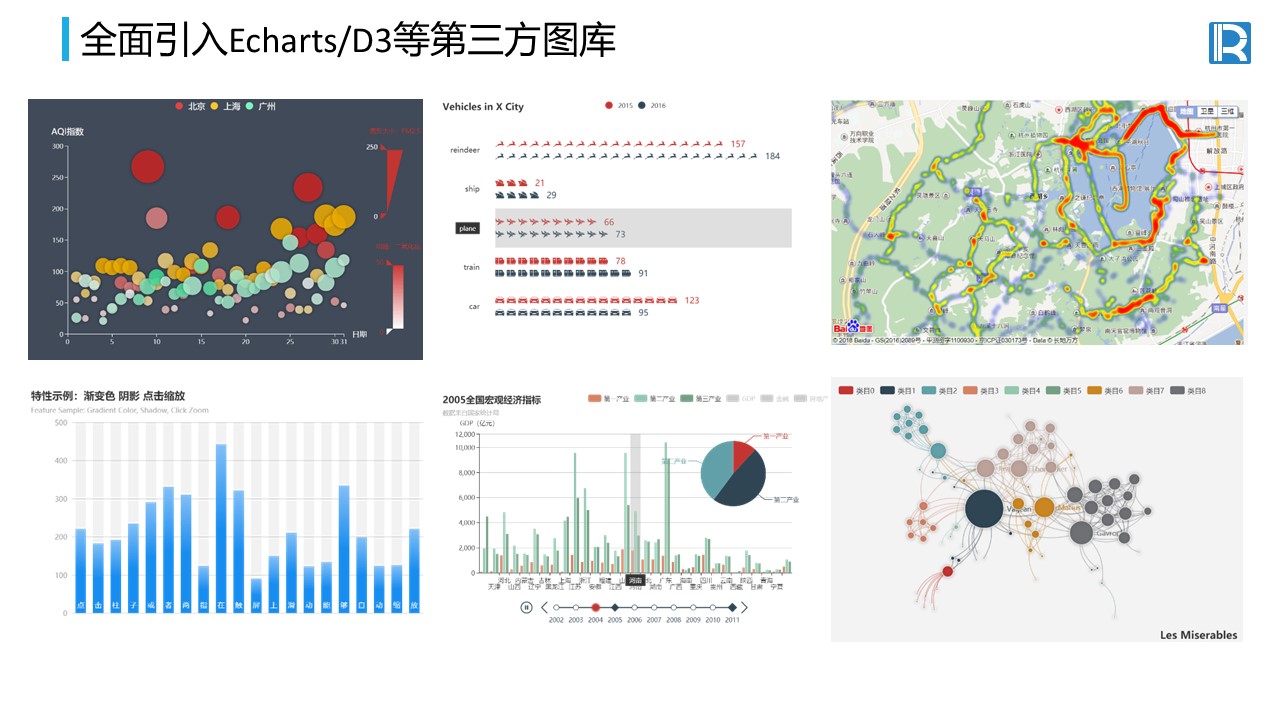Screen dimensions: 1280x720
Task: Click the 特性示例 bar chart title
Action: (x=107, y=396)
